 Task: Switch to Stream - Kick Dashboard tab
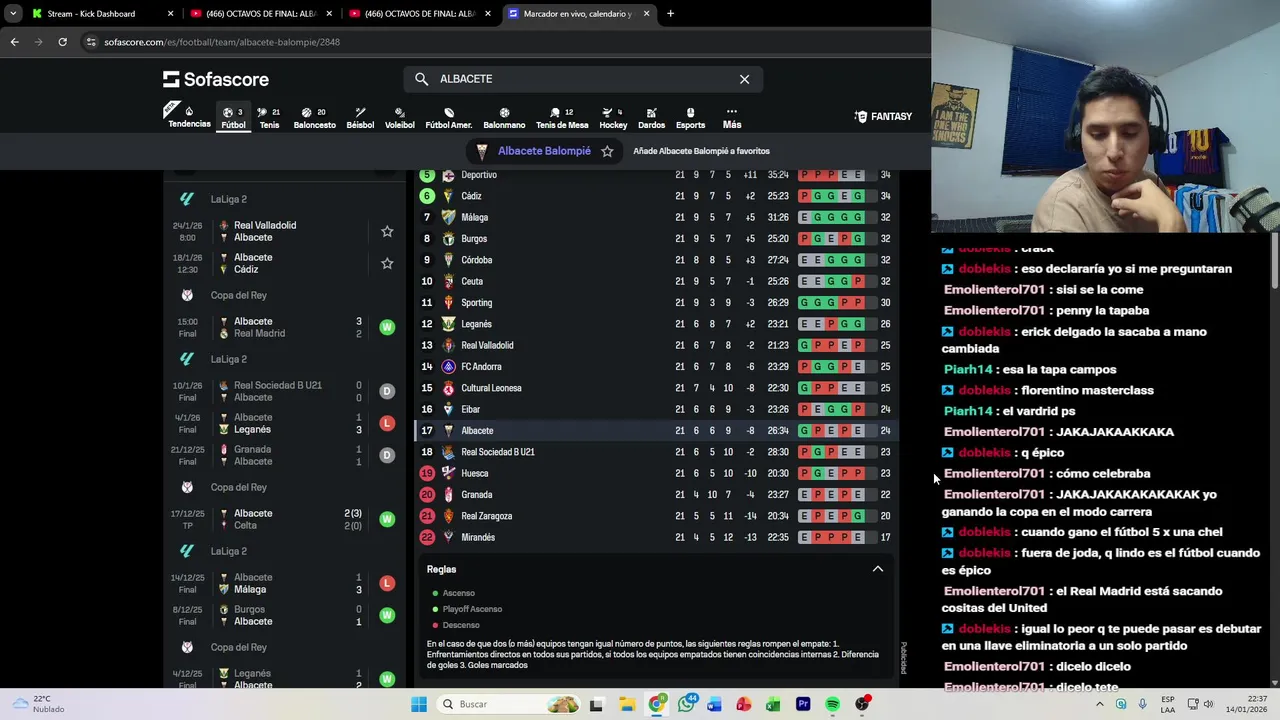[x=101, y=14]
